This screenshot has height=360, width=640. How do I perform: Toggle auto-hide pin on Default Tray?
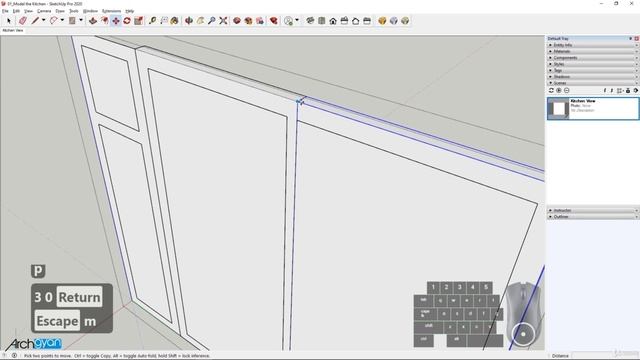[x=631, y=38]
